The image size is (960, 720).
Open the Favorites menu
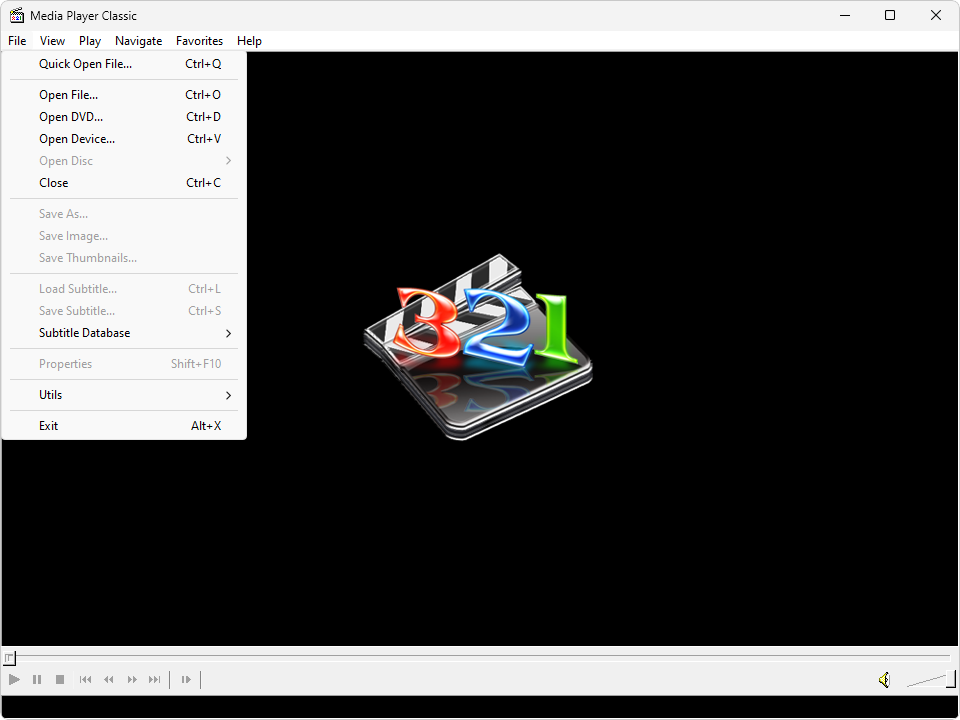[x=199, y=41]
